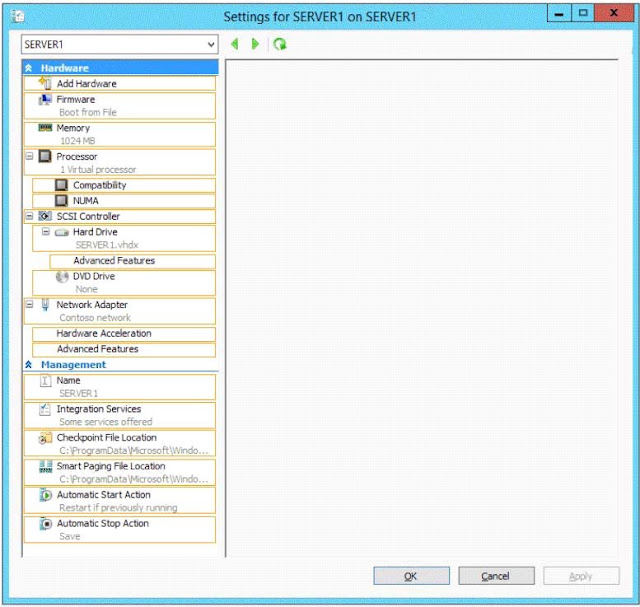Collapse the Hard Drive node
This screenshot has width=640, height=607.
tap(46, 232)
